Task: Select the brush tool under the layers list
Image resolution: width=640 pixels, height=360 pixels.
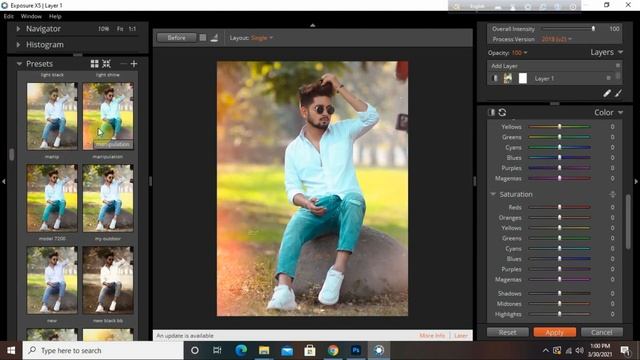Action: [x=618, y=93]
